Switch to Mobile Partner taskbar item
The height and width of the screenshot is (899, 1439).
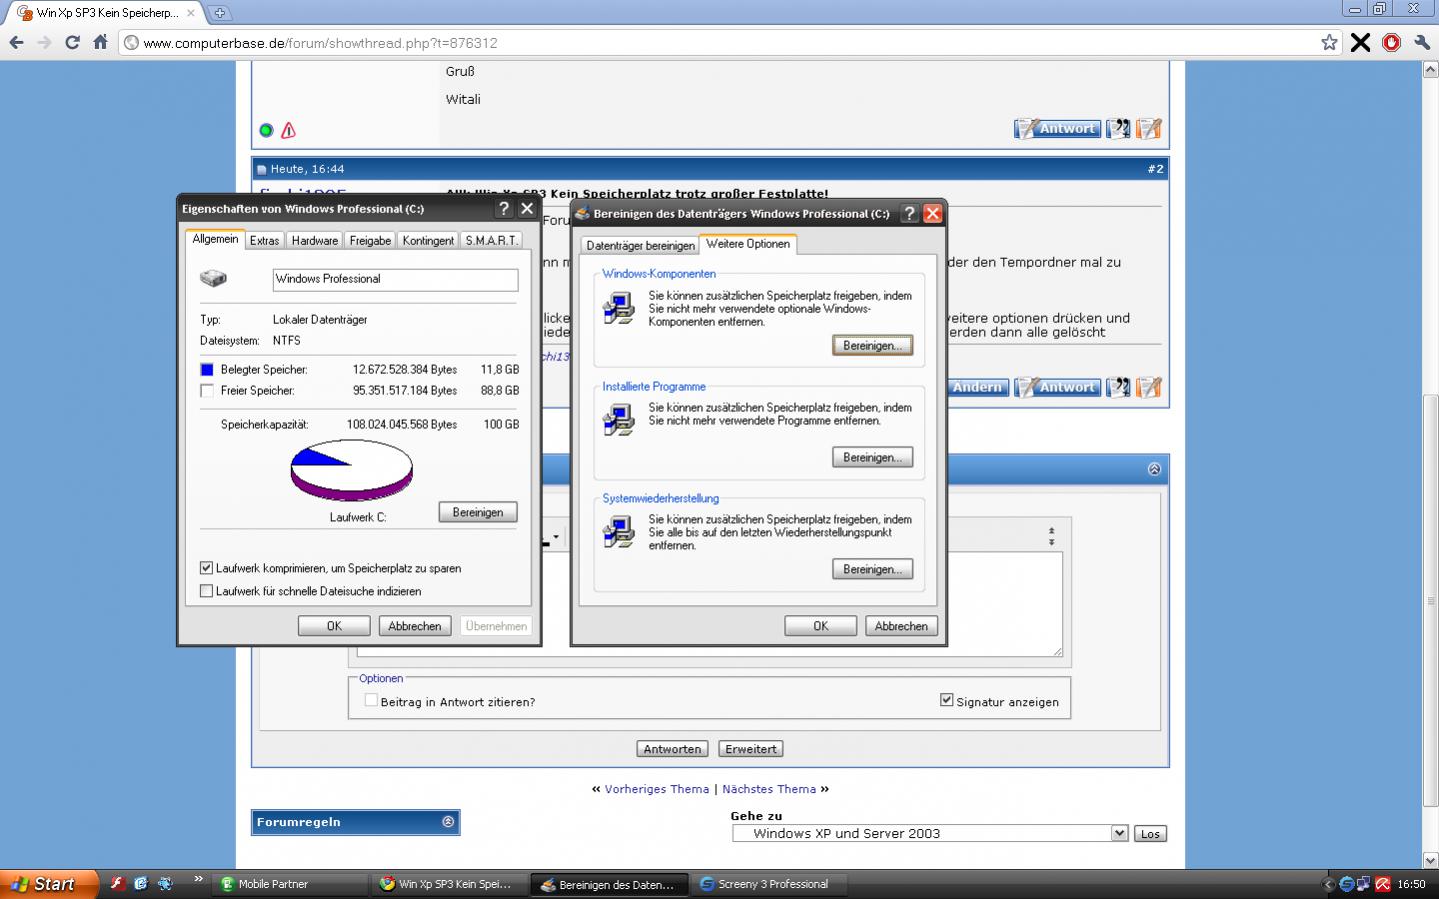pos(291,884)
